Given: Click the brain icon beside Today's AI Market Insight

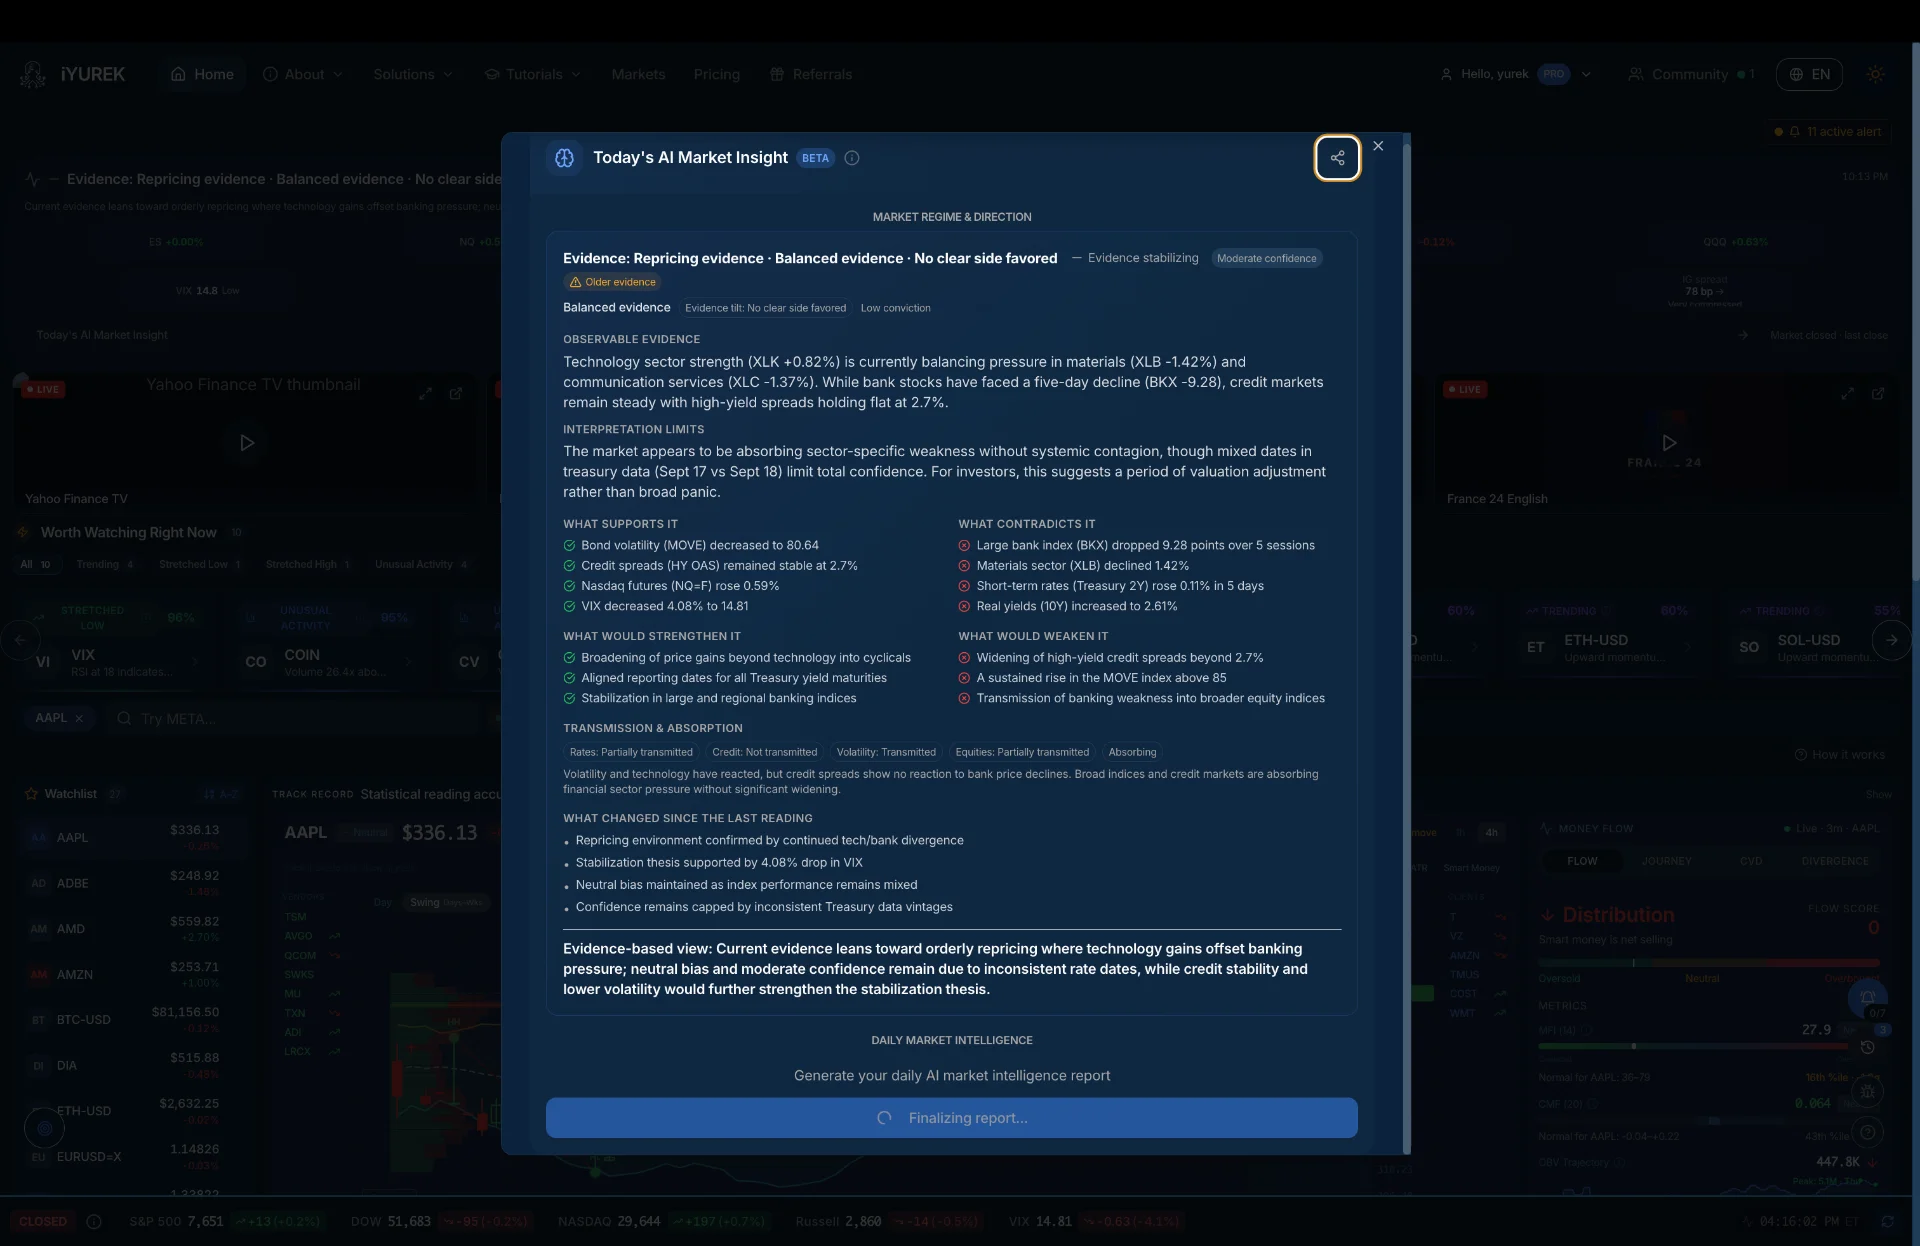Looking at the screenshot, I should pos(564,158).
